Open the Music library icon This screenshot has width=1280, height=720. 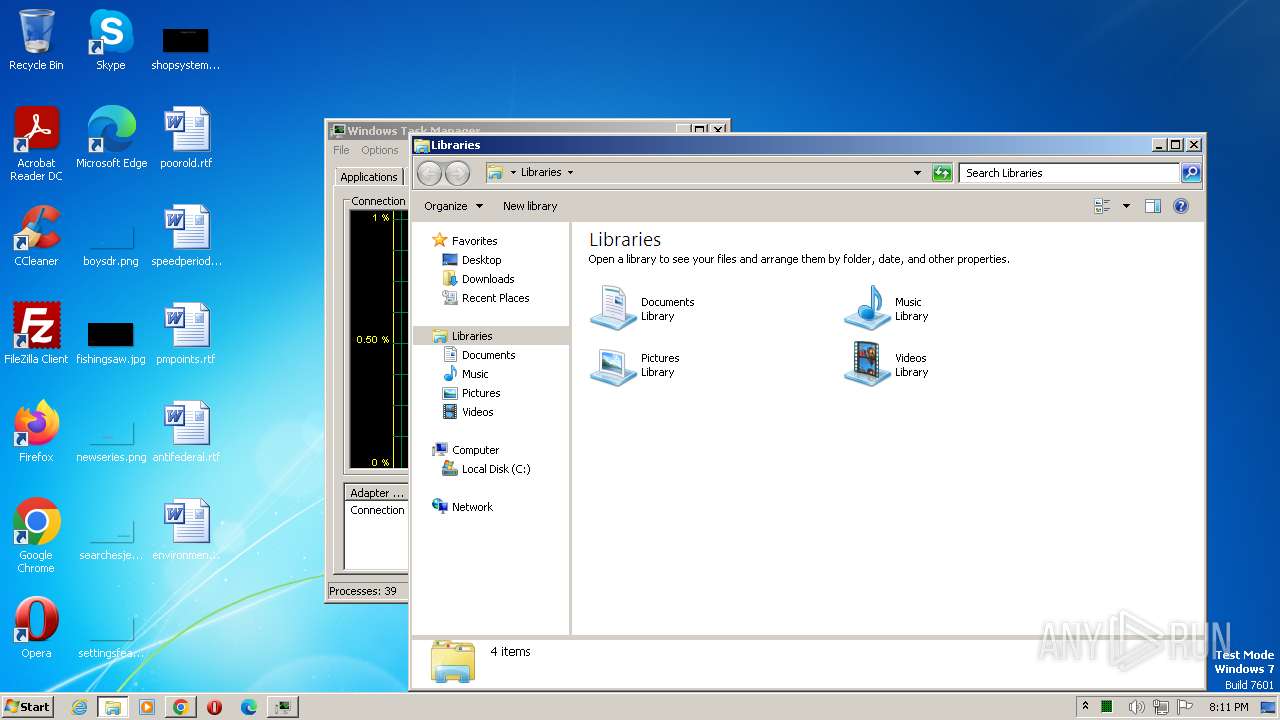pyautogui.click(x=867, y=308)
